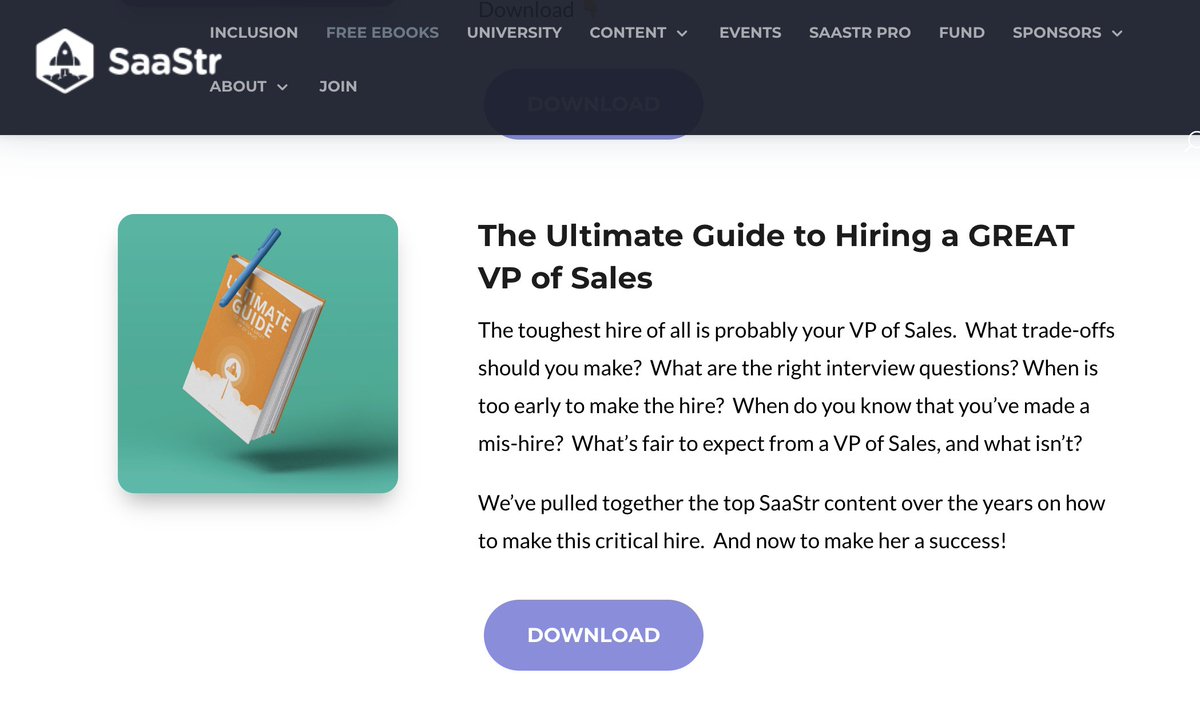This screenshot has width=1200, height=705.
Task: Click the dimmed Download button under header
Action: click(x=593, y=103)
